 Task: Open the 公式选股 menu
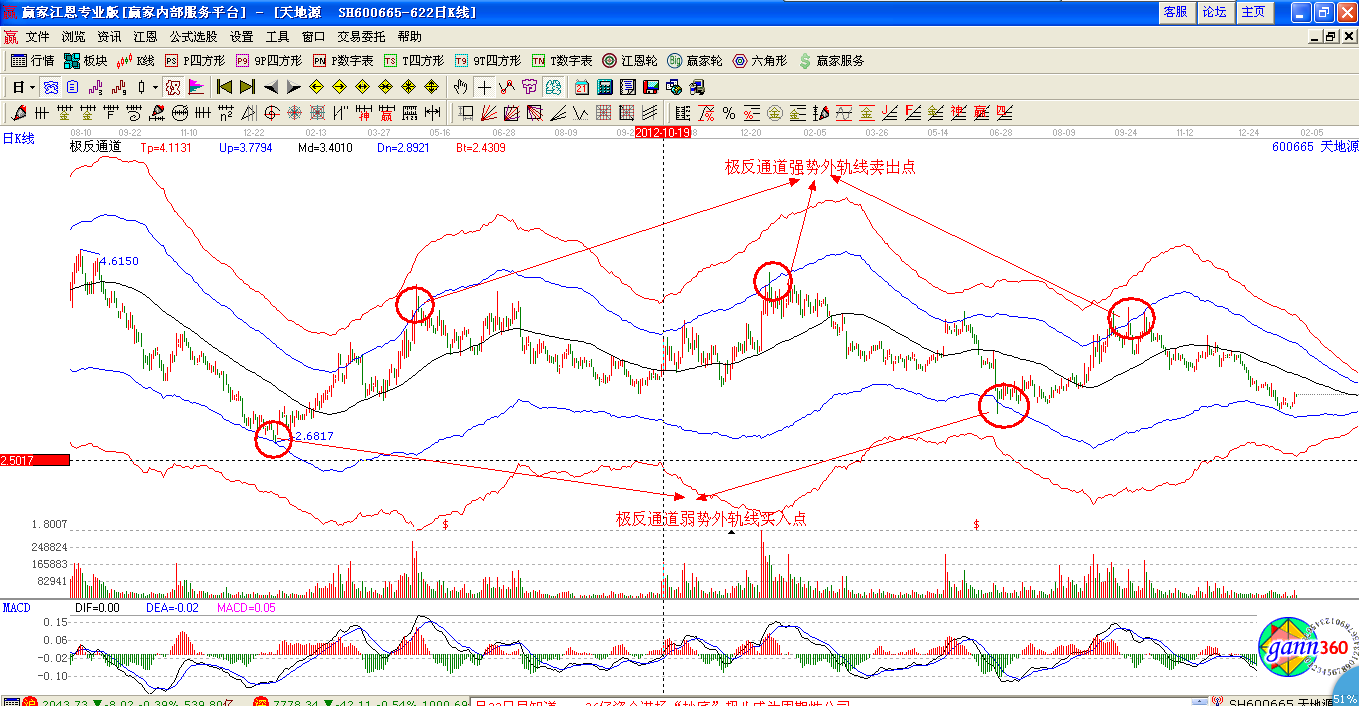click(192, 37)
